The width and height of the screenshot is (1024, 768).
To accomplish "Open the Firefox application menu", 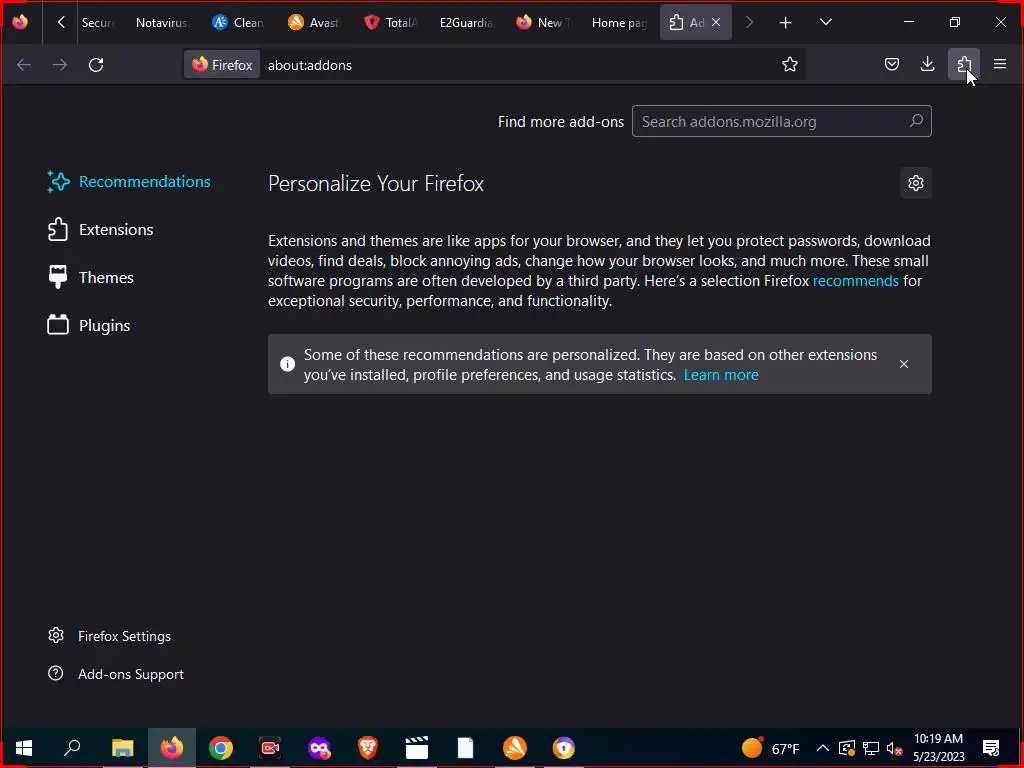I will pyautogui.click(x=999, y=64).
